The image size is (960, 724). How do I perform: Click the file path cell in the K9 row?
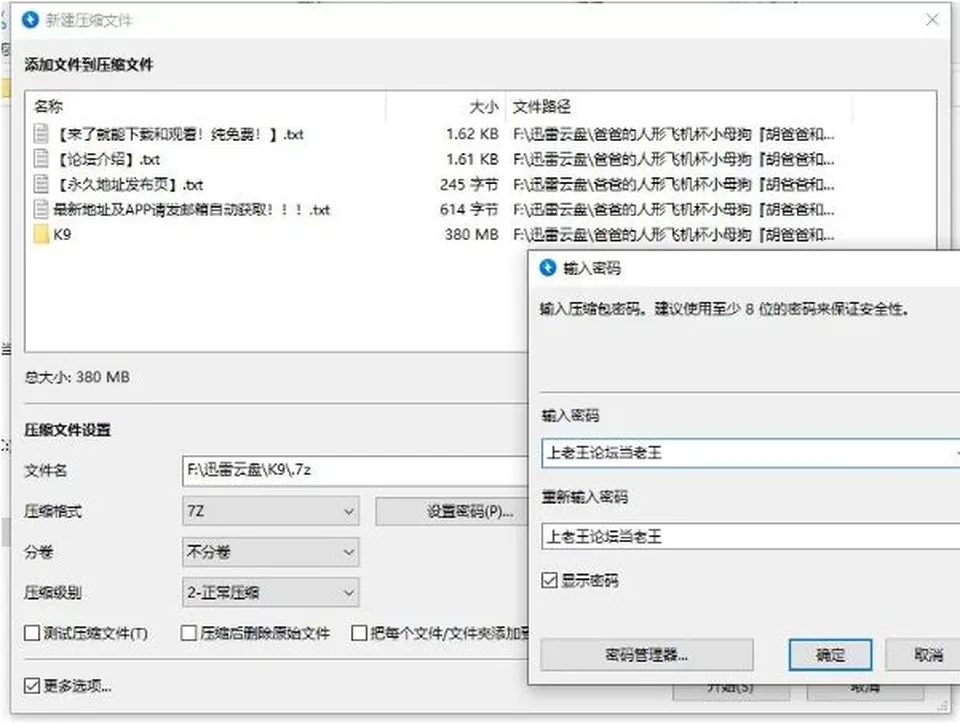click(x=673, y=234)
